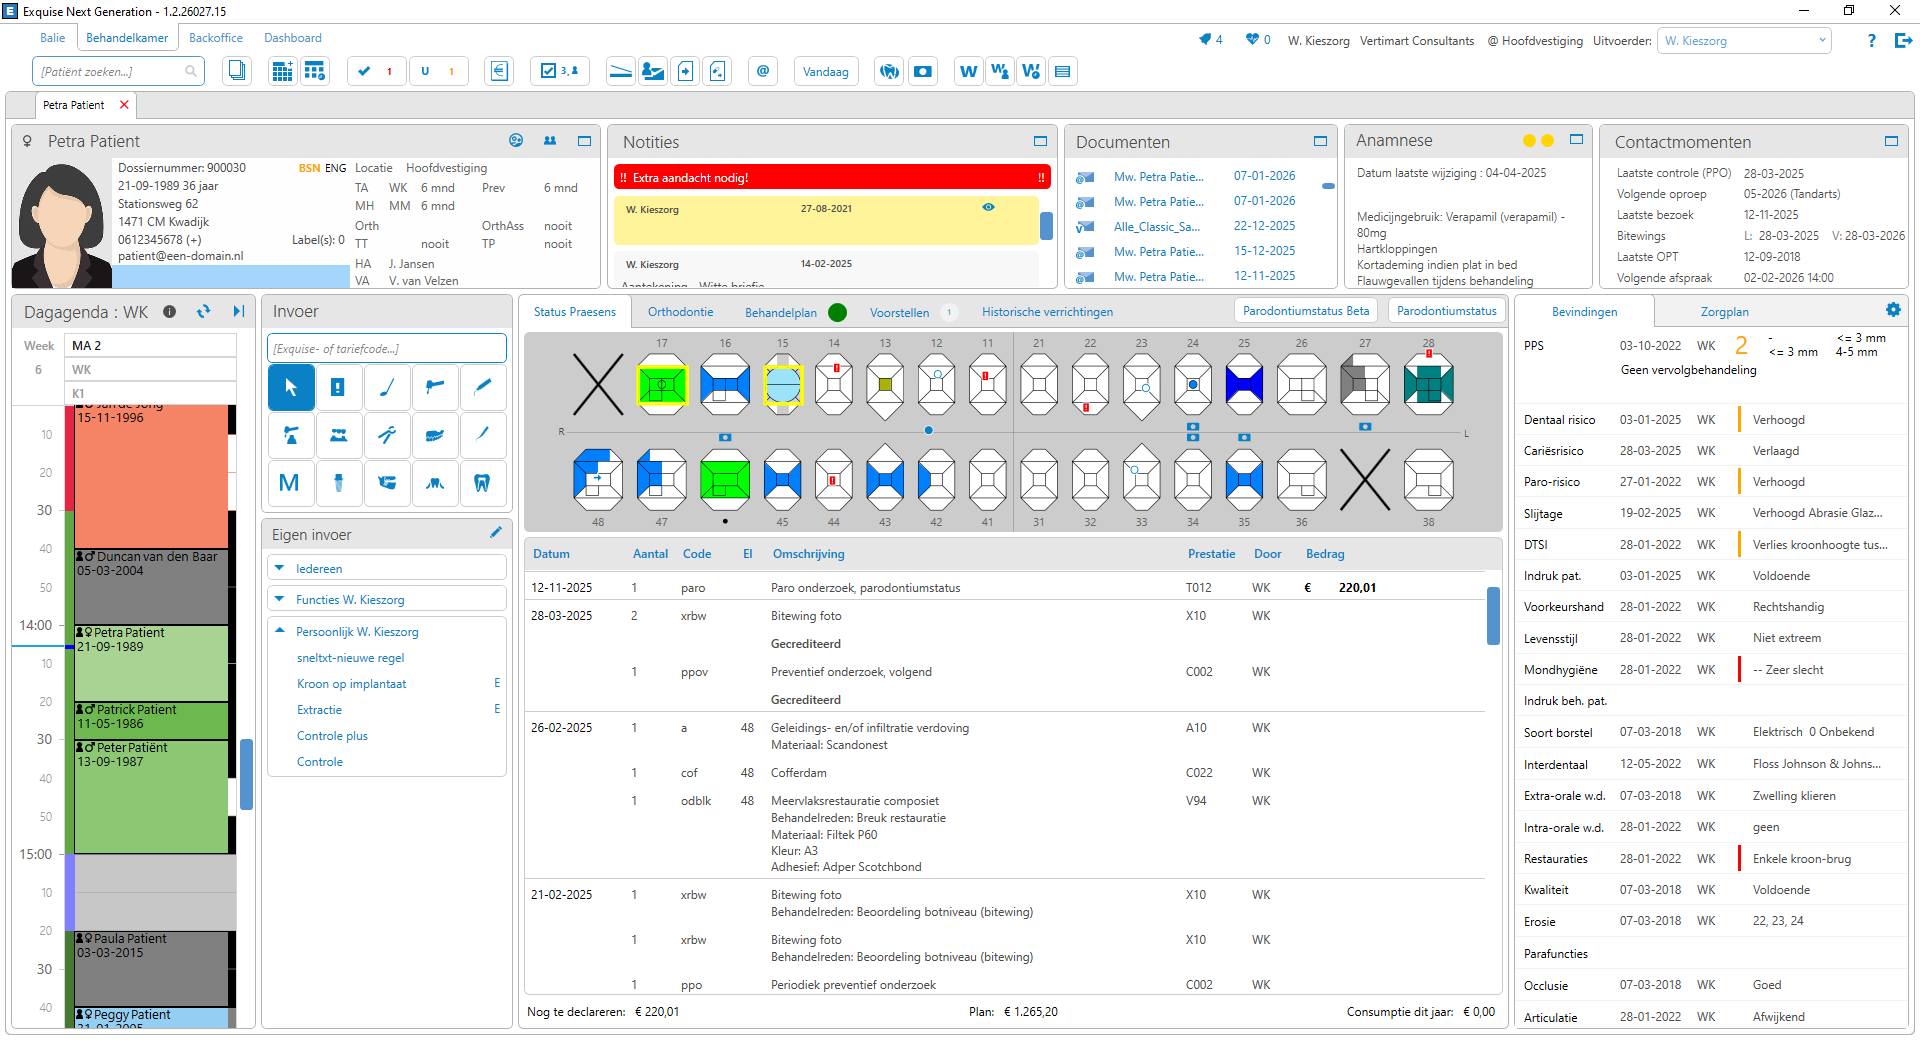
Task: Click the checkmark tasks counter button
Action: click(376, 71)
